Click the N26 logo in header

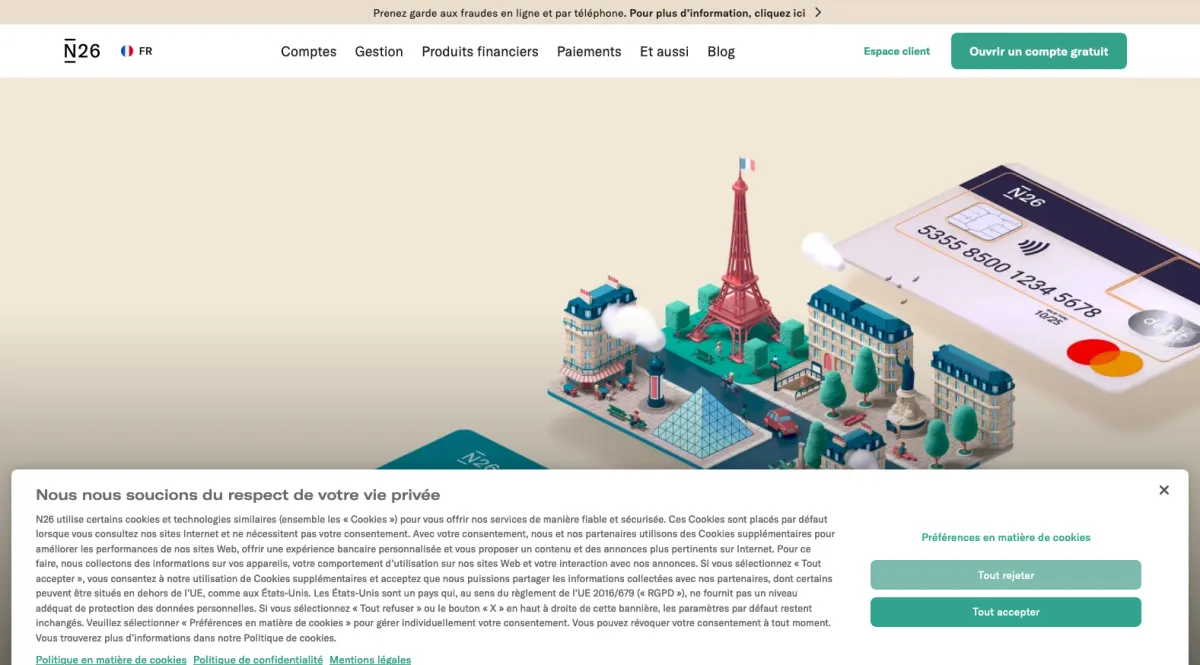coord(82,51)
